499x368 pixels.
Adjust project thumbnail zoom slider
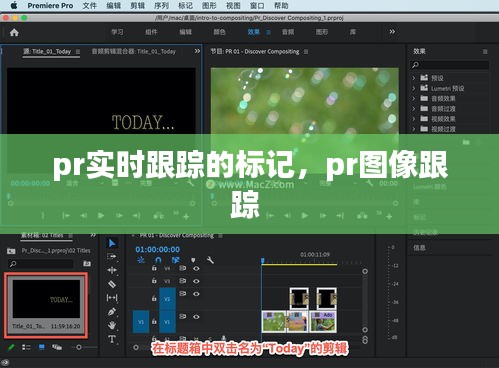[79, 347]
